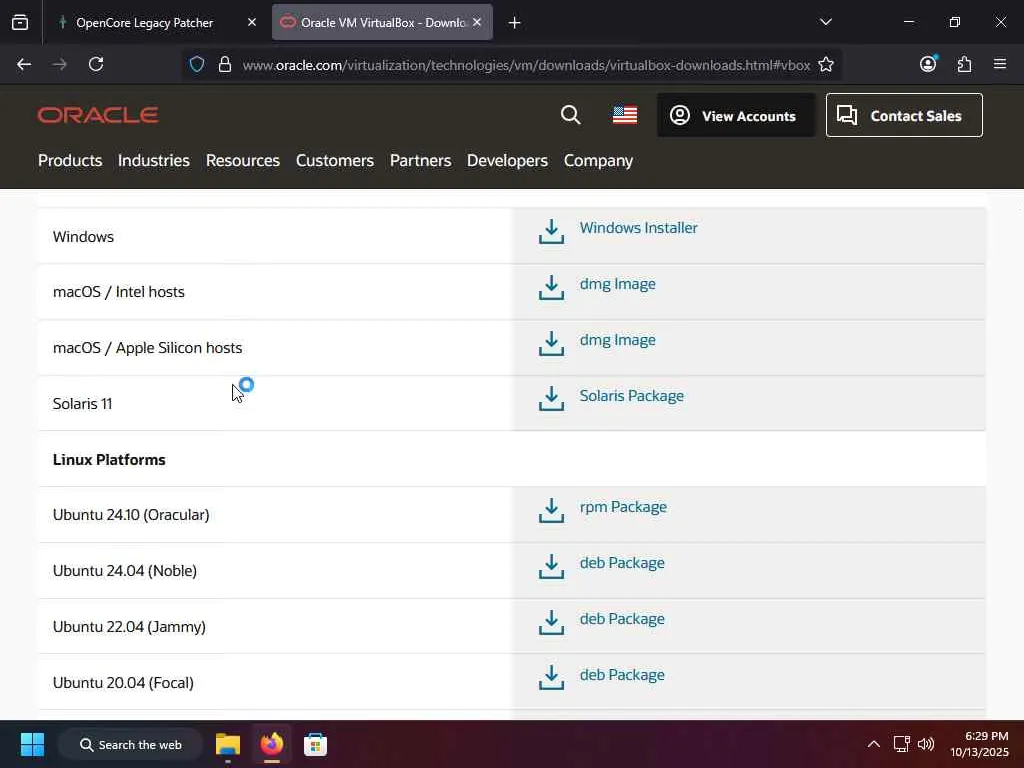Open the Customers menu
Viewport: 1024px width, 768px height.
334,161
